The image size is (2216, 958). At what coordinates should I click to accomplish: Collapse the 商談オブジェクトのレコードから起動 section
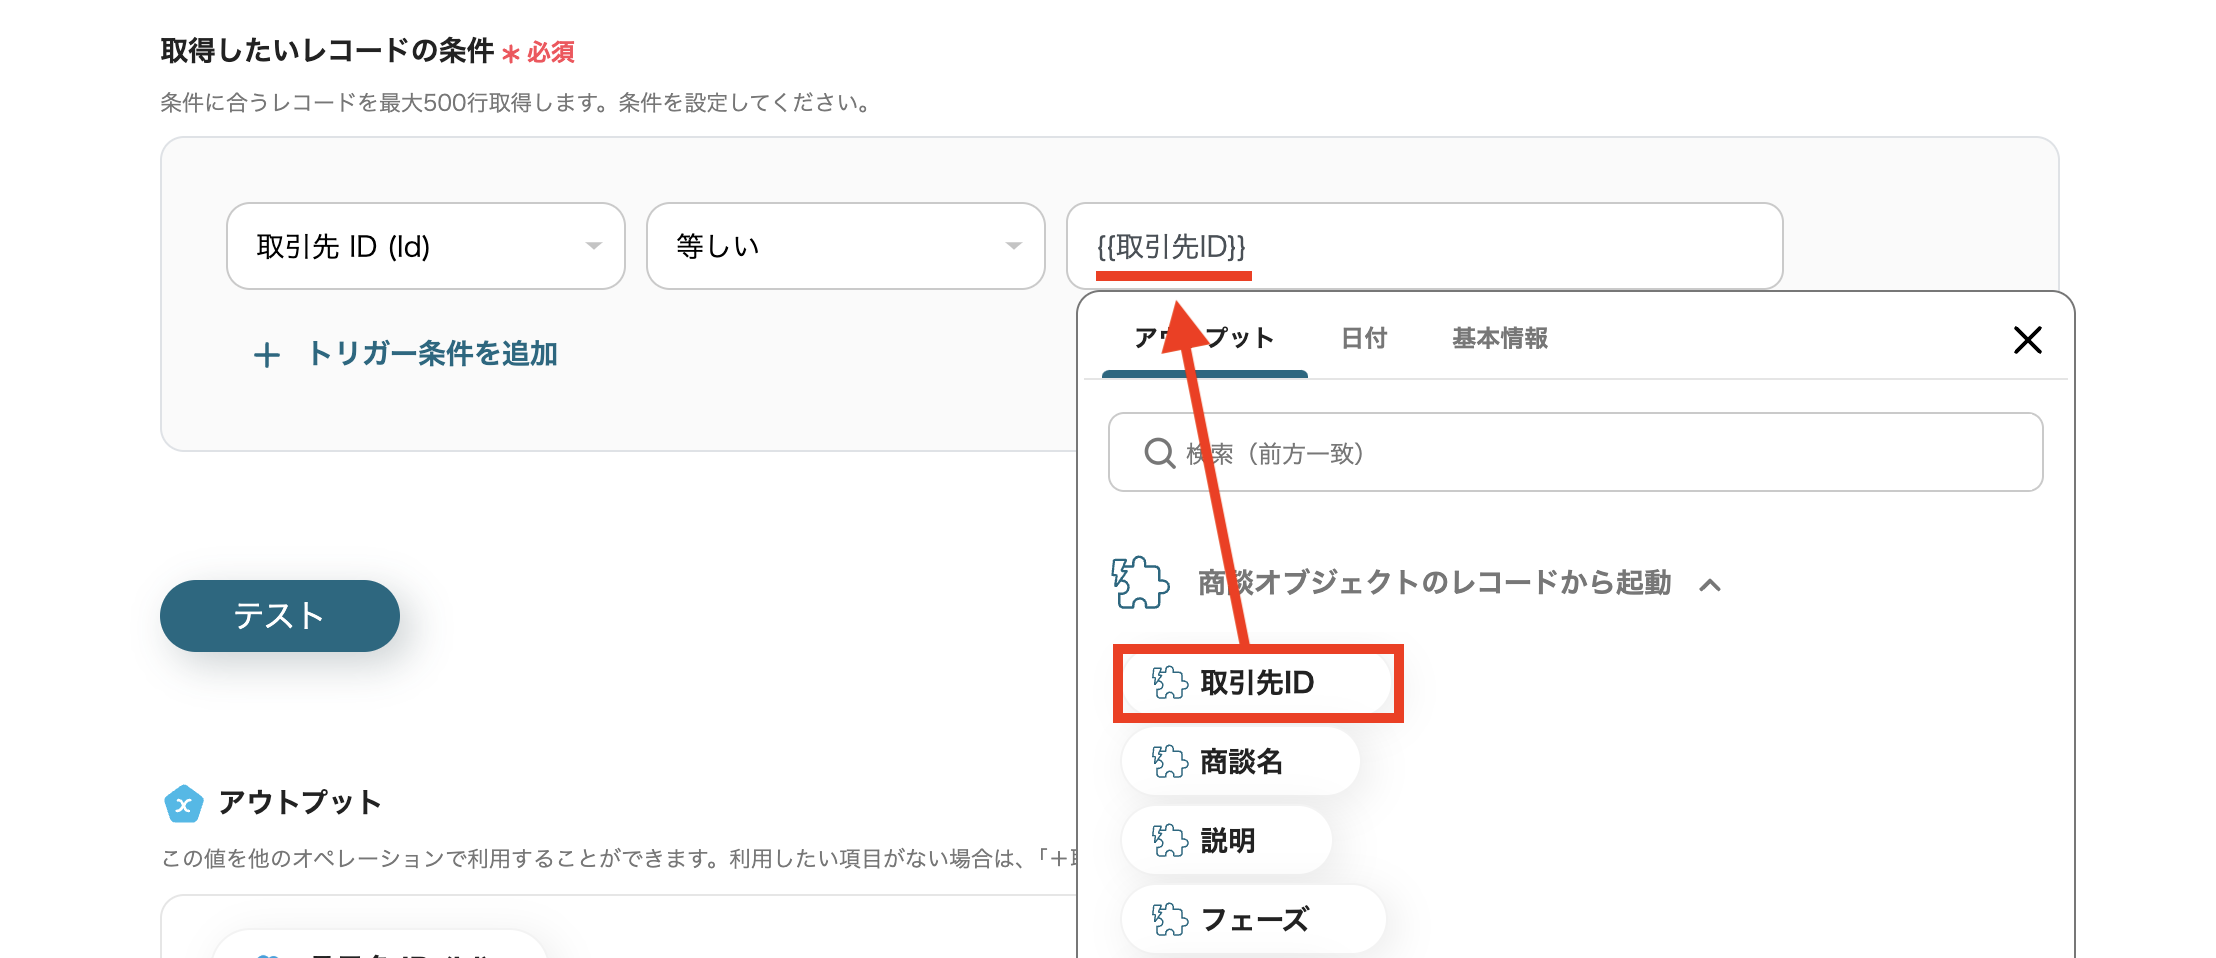[1712, 584]
